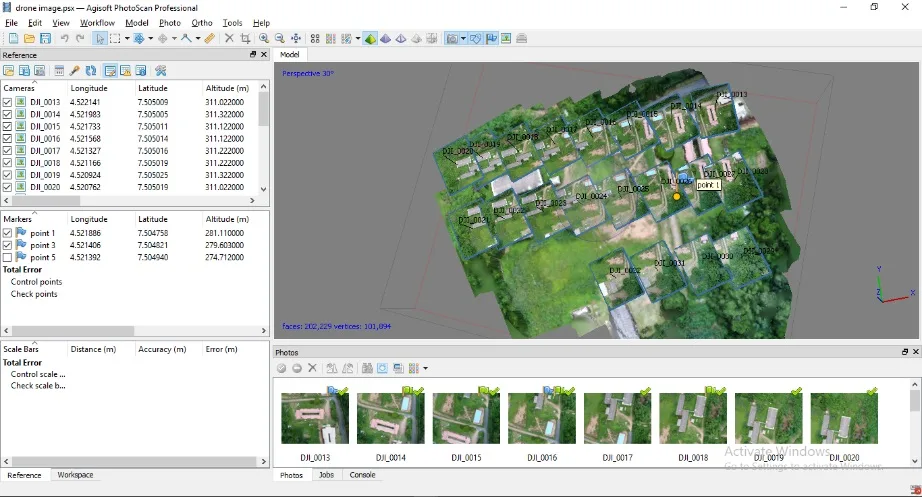Image resolution: width=922 pixels, height=497 pixels.
Task: Undo the last action
Action: (x=64, y=38)
